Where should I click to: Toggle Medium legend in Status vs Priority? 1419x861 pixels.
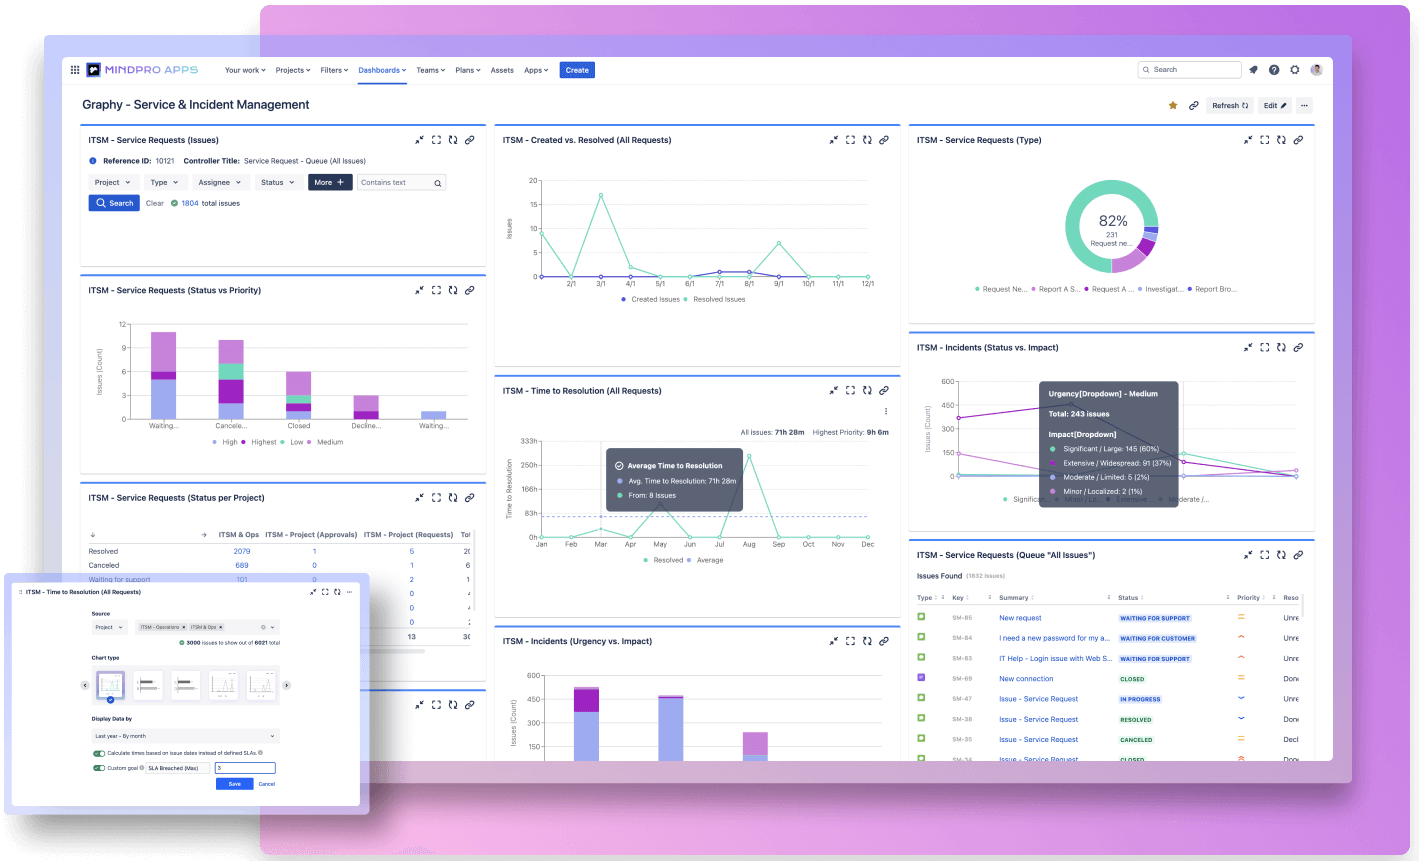pyautogui.click(x=326, y=442)
